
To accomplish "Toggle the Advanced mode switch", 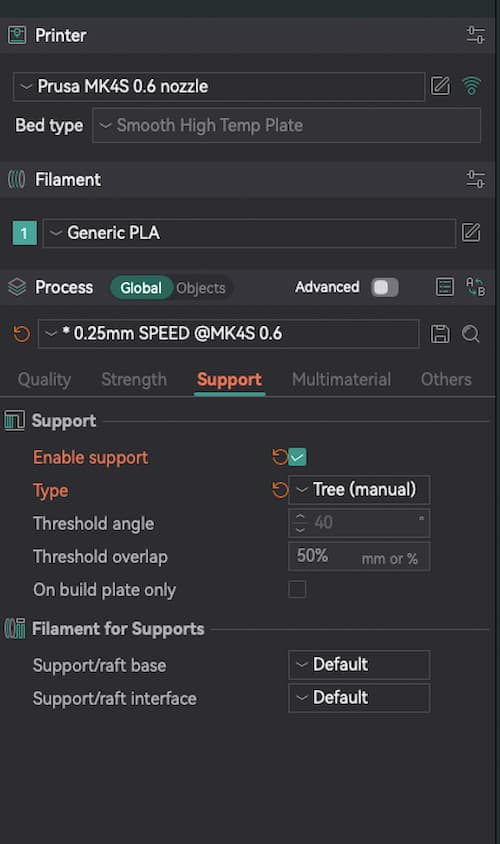I will tap(385, 287).
